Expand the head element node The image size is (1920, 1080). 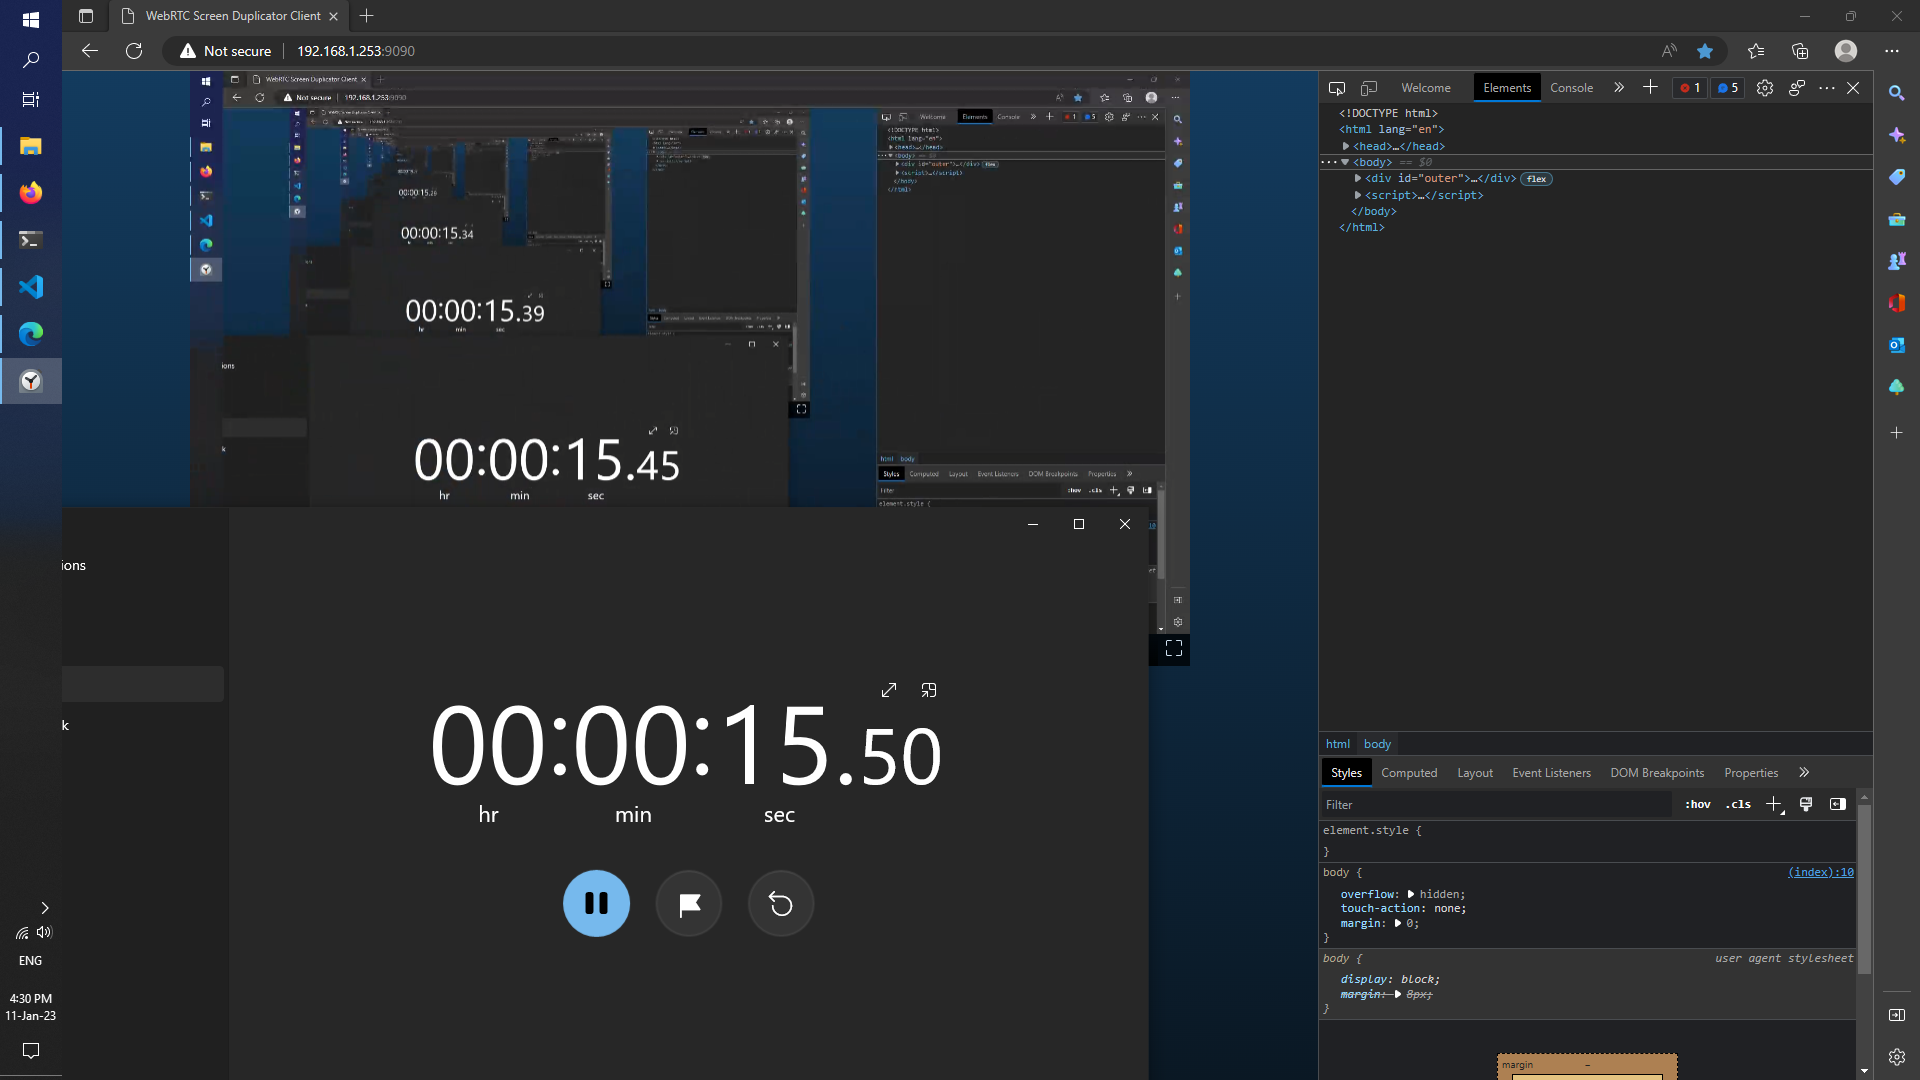pyautogui.click(x=1346, y=146)
